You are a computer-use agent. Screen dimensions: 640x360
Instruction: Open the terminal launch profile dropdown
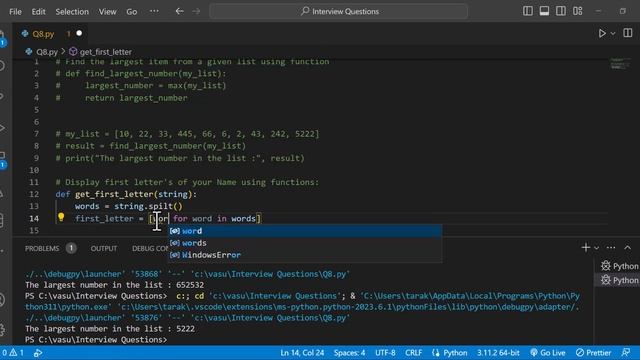pyautogui.click(x=596, y=248)
